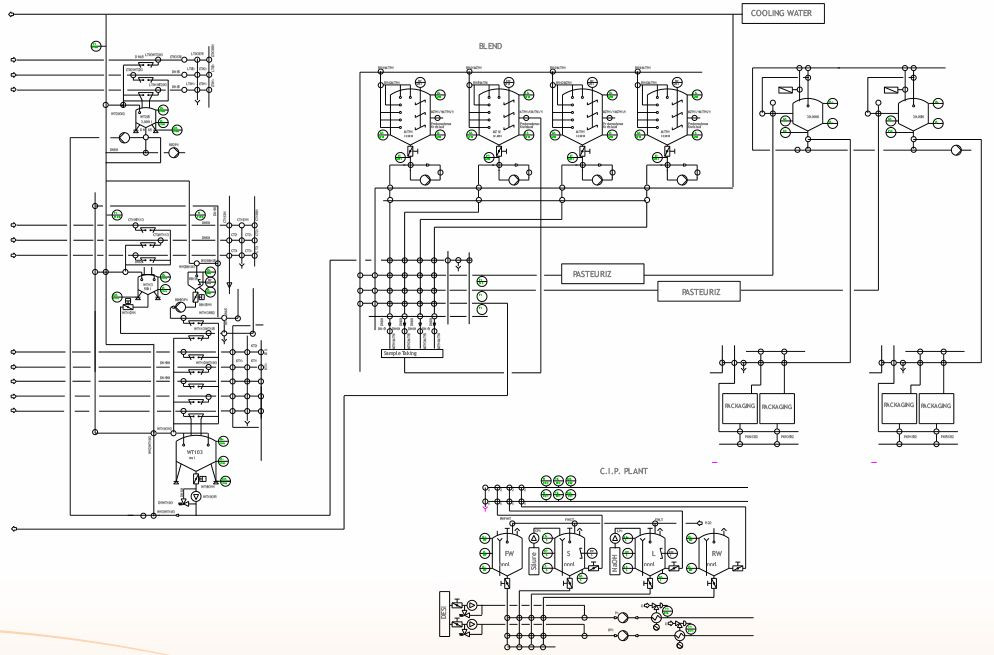Select the WT103 tank symbol
994x655 pixels.
click(x=195, y=455)
